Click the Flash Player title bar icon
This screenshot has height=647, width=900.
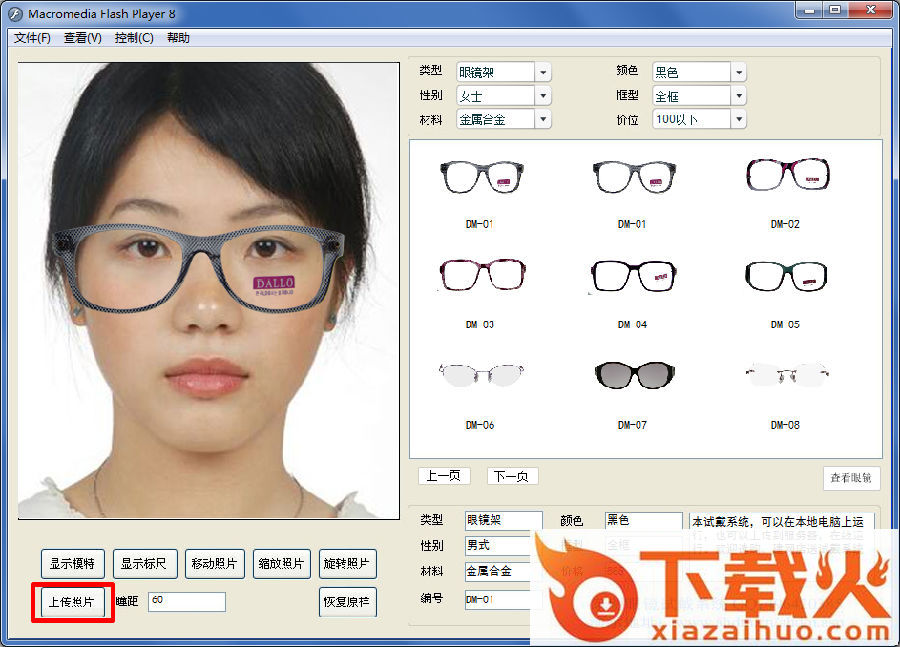click(15, 14)
